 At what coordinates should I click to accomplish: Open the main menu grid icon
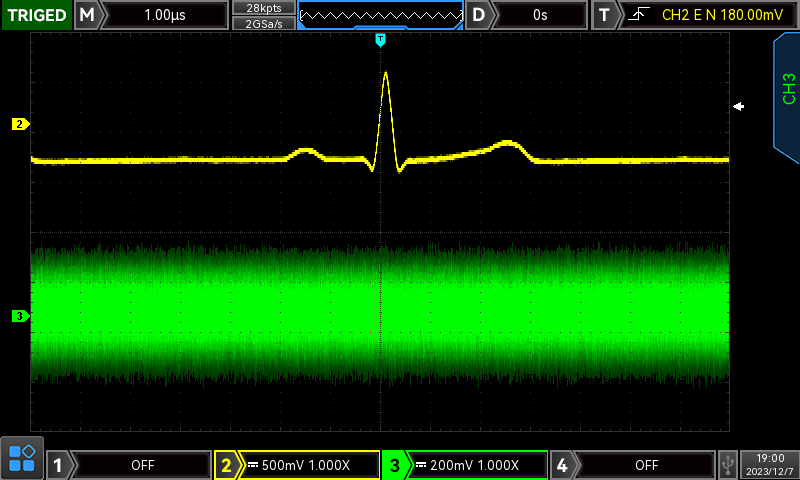[22, 458]
